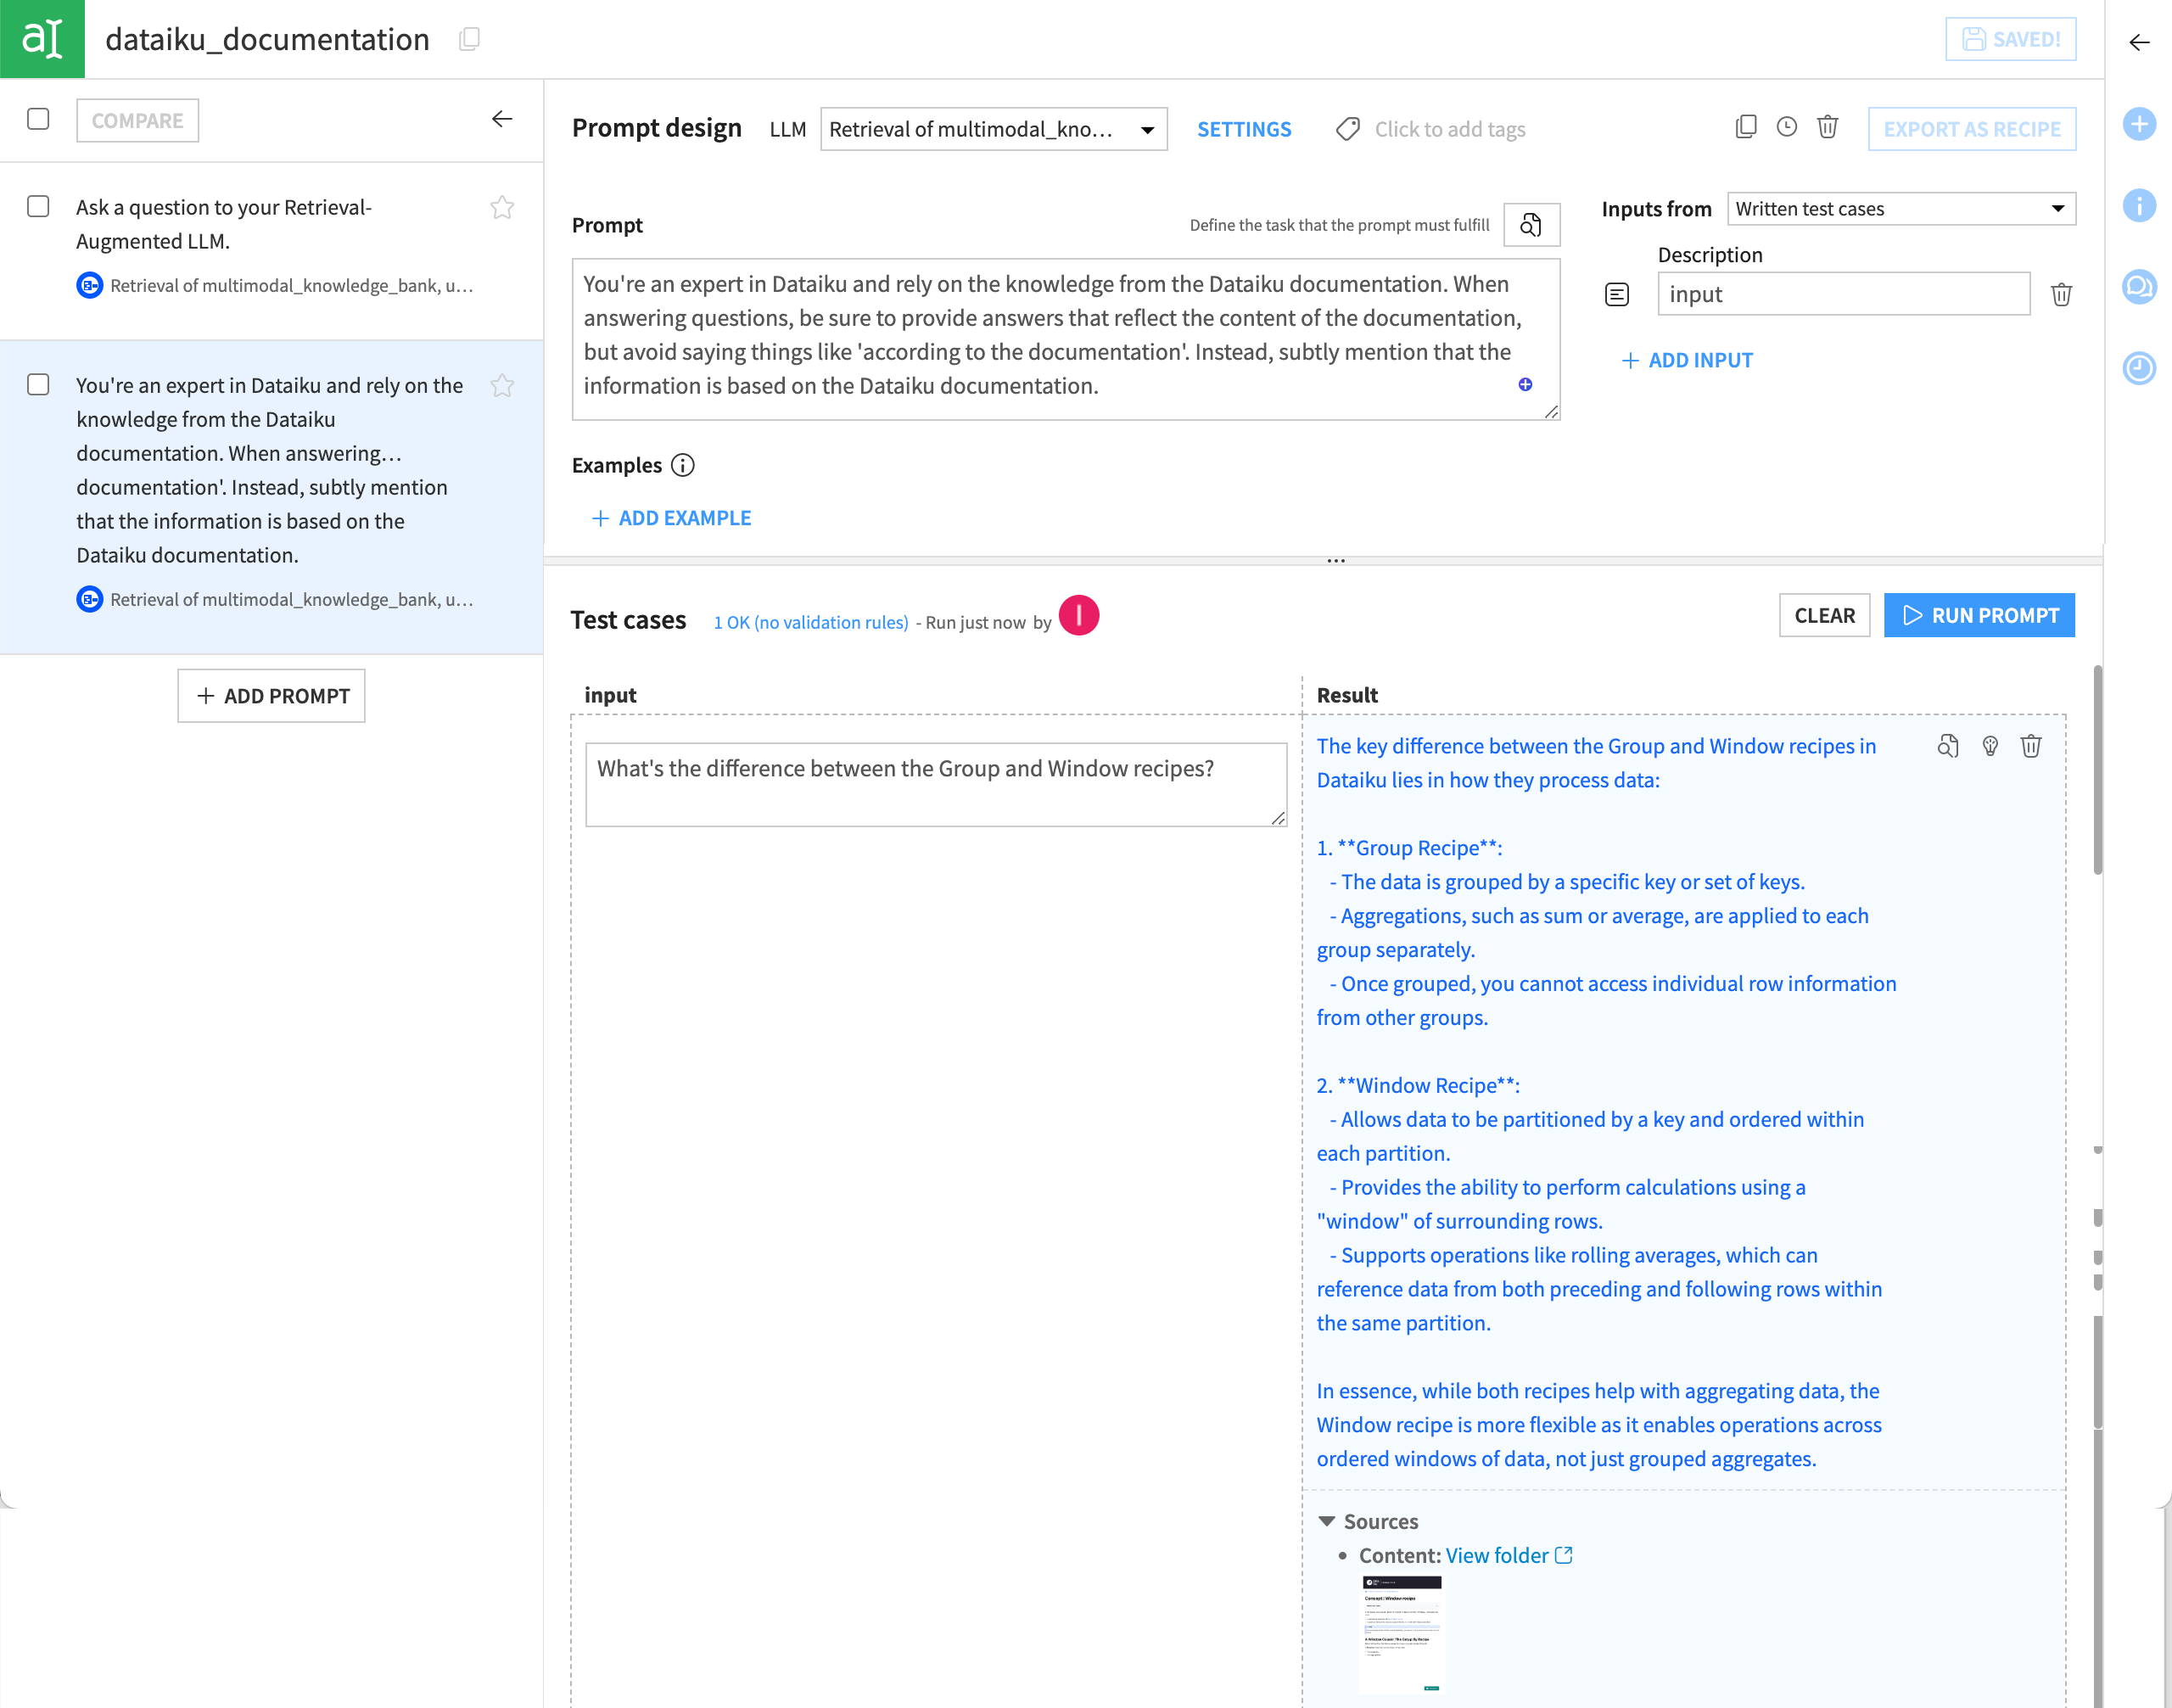Check the 'You're an expert in Dataiku' prompt checkbox
2172x1708 pixels.
(x=38, y=384)
